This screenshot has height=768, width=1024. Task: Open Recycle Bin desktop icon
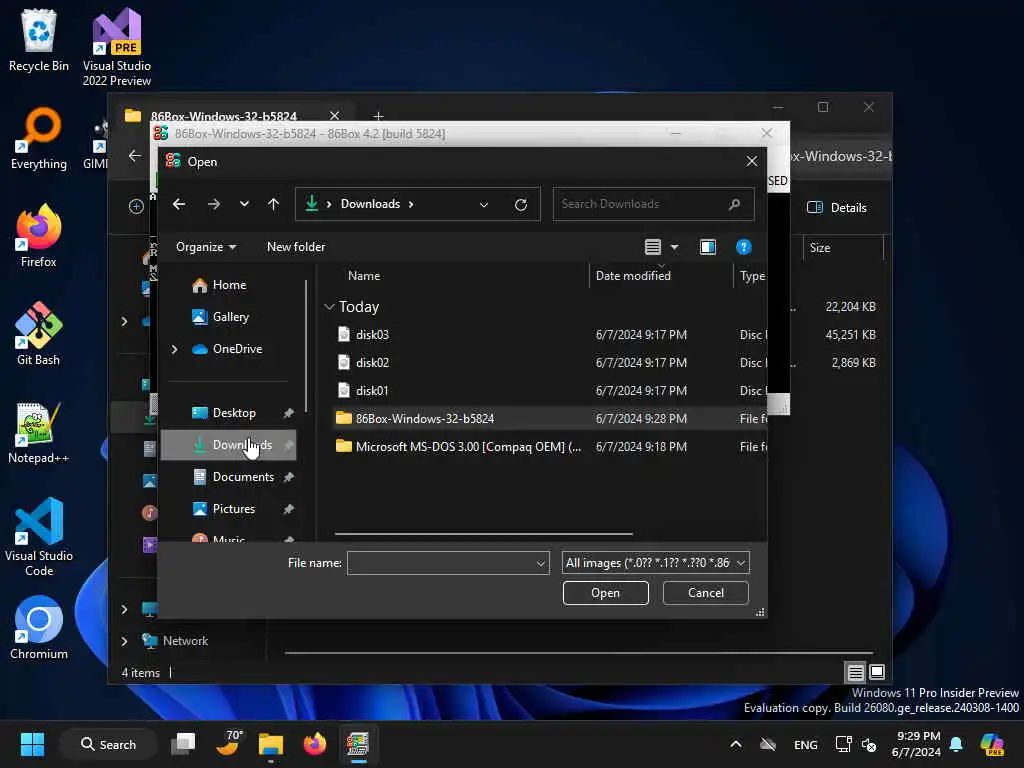[x=39, y=40]
